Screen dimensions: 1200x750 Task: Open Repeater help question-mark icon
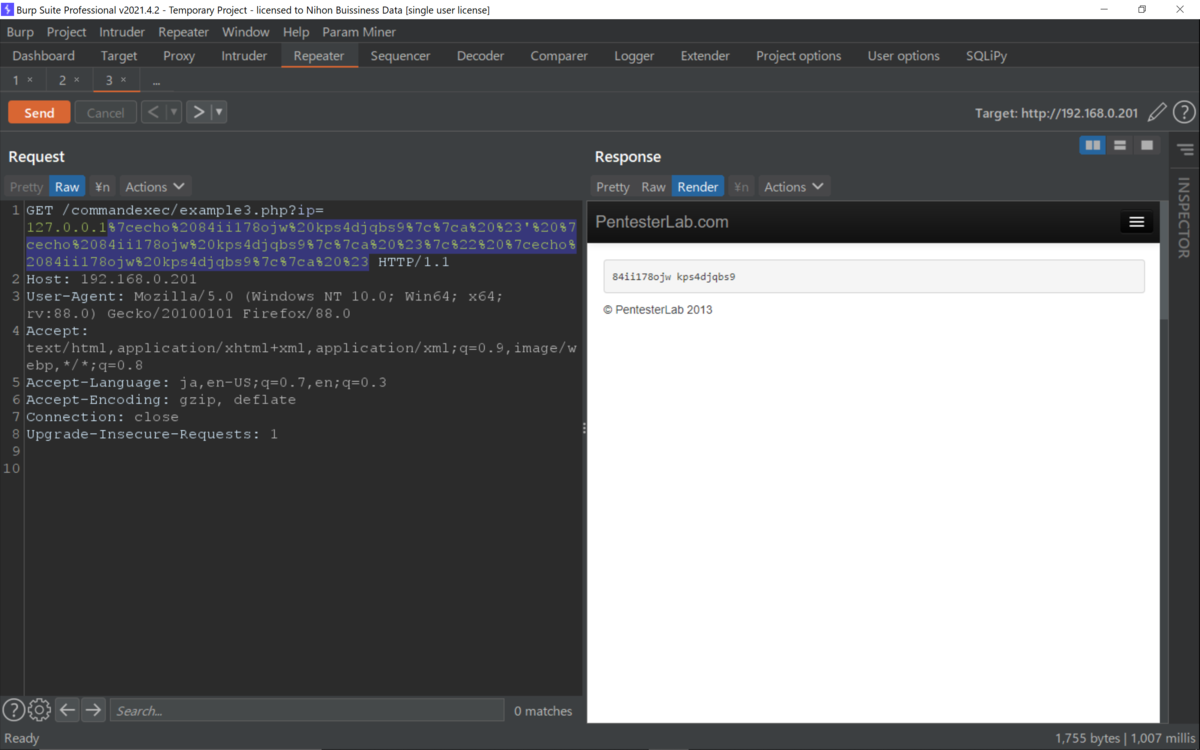[1184, 113]
